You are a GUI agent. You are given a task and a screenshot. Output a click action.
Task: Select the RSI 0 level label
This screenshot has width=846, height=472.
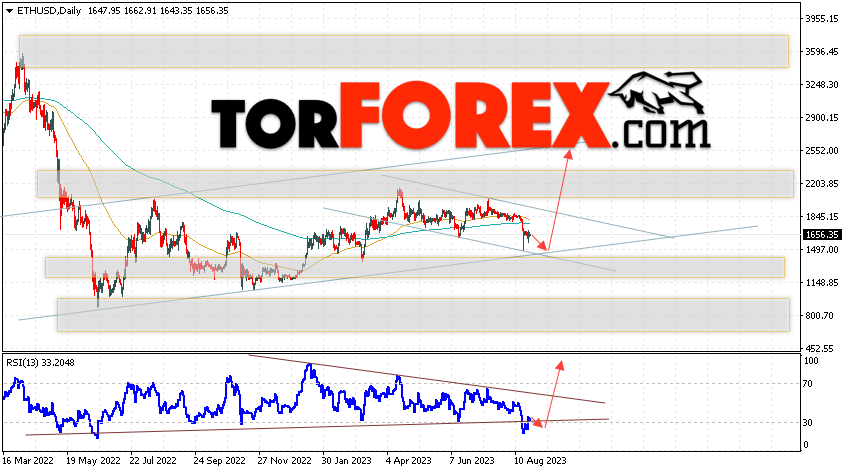806,445
